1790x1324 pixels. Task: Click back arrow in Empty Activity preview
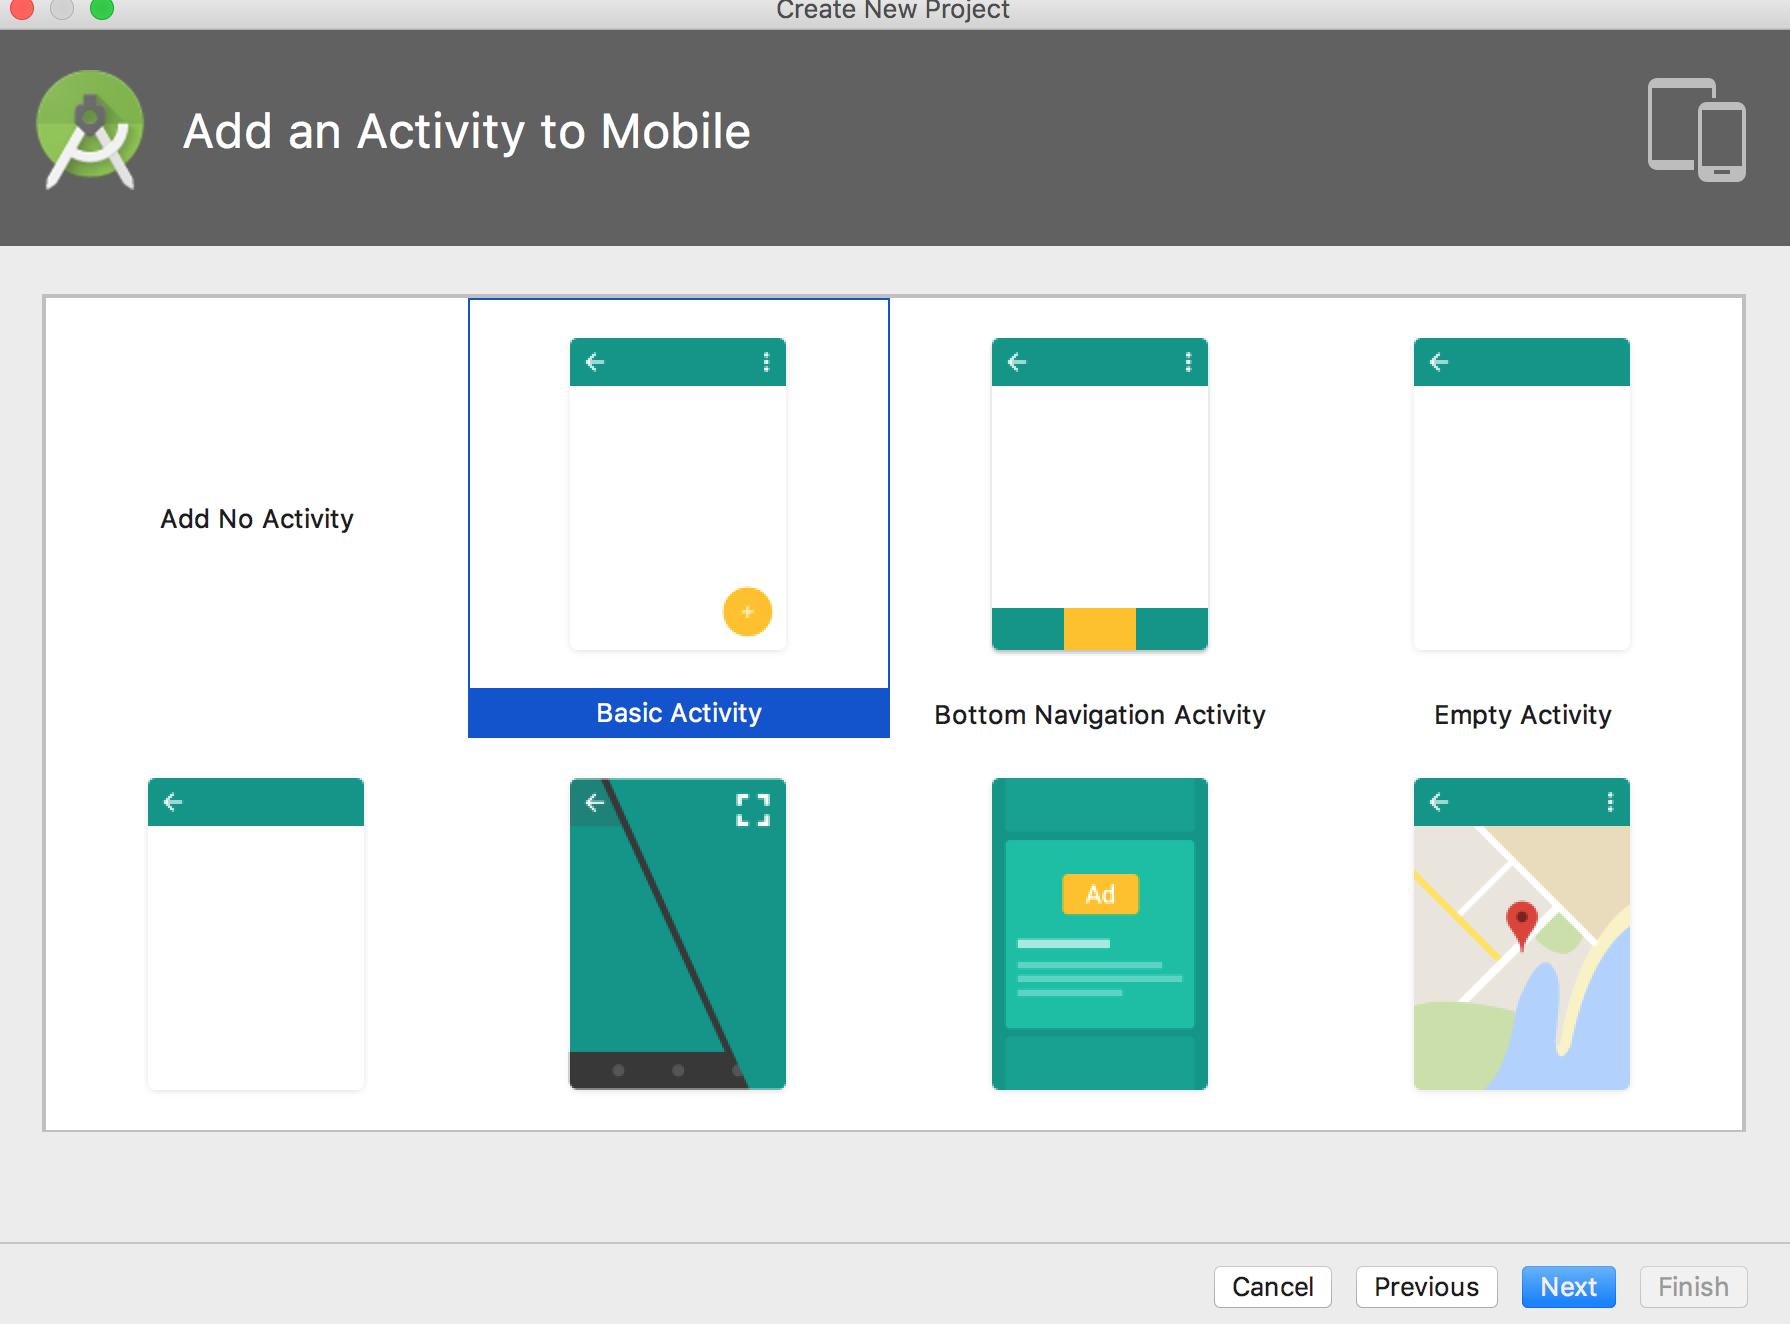[1439, 362]
